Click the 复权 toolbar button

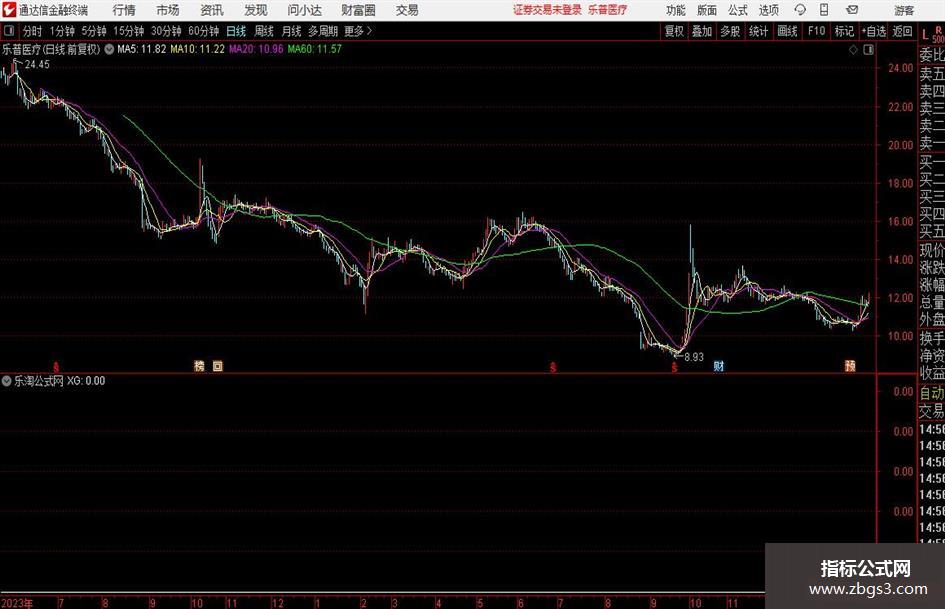point(674,31)
